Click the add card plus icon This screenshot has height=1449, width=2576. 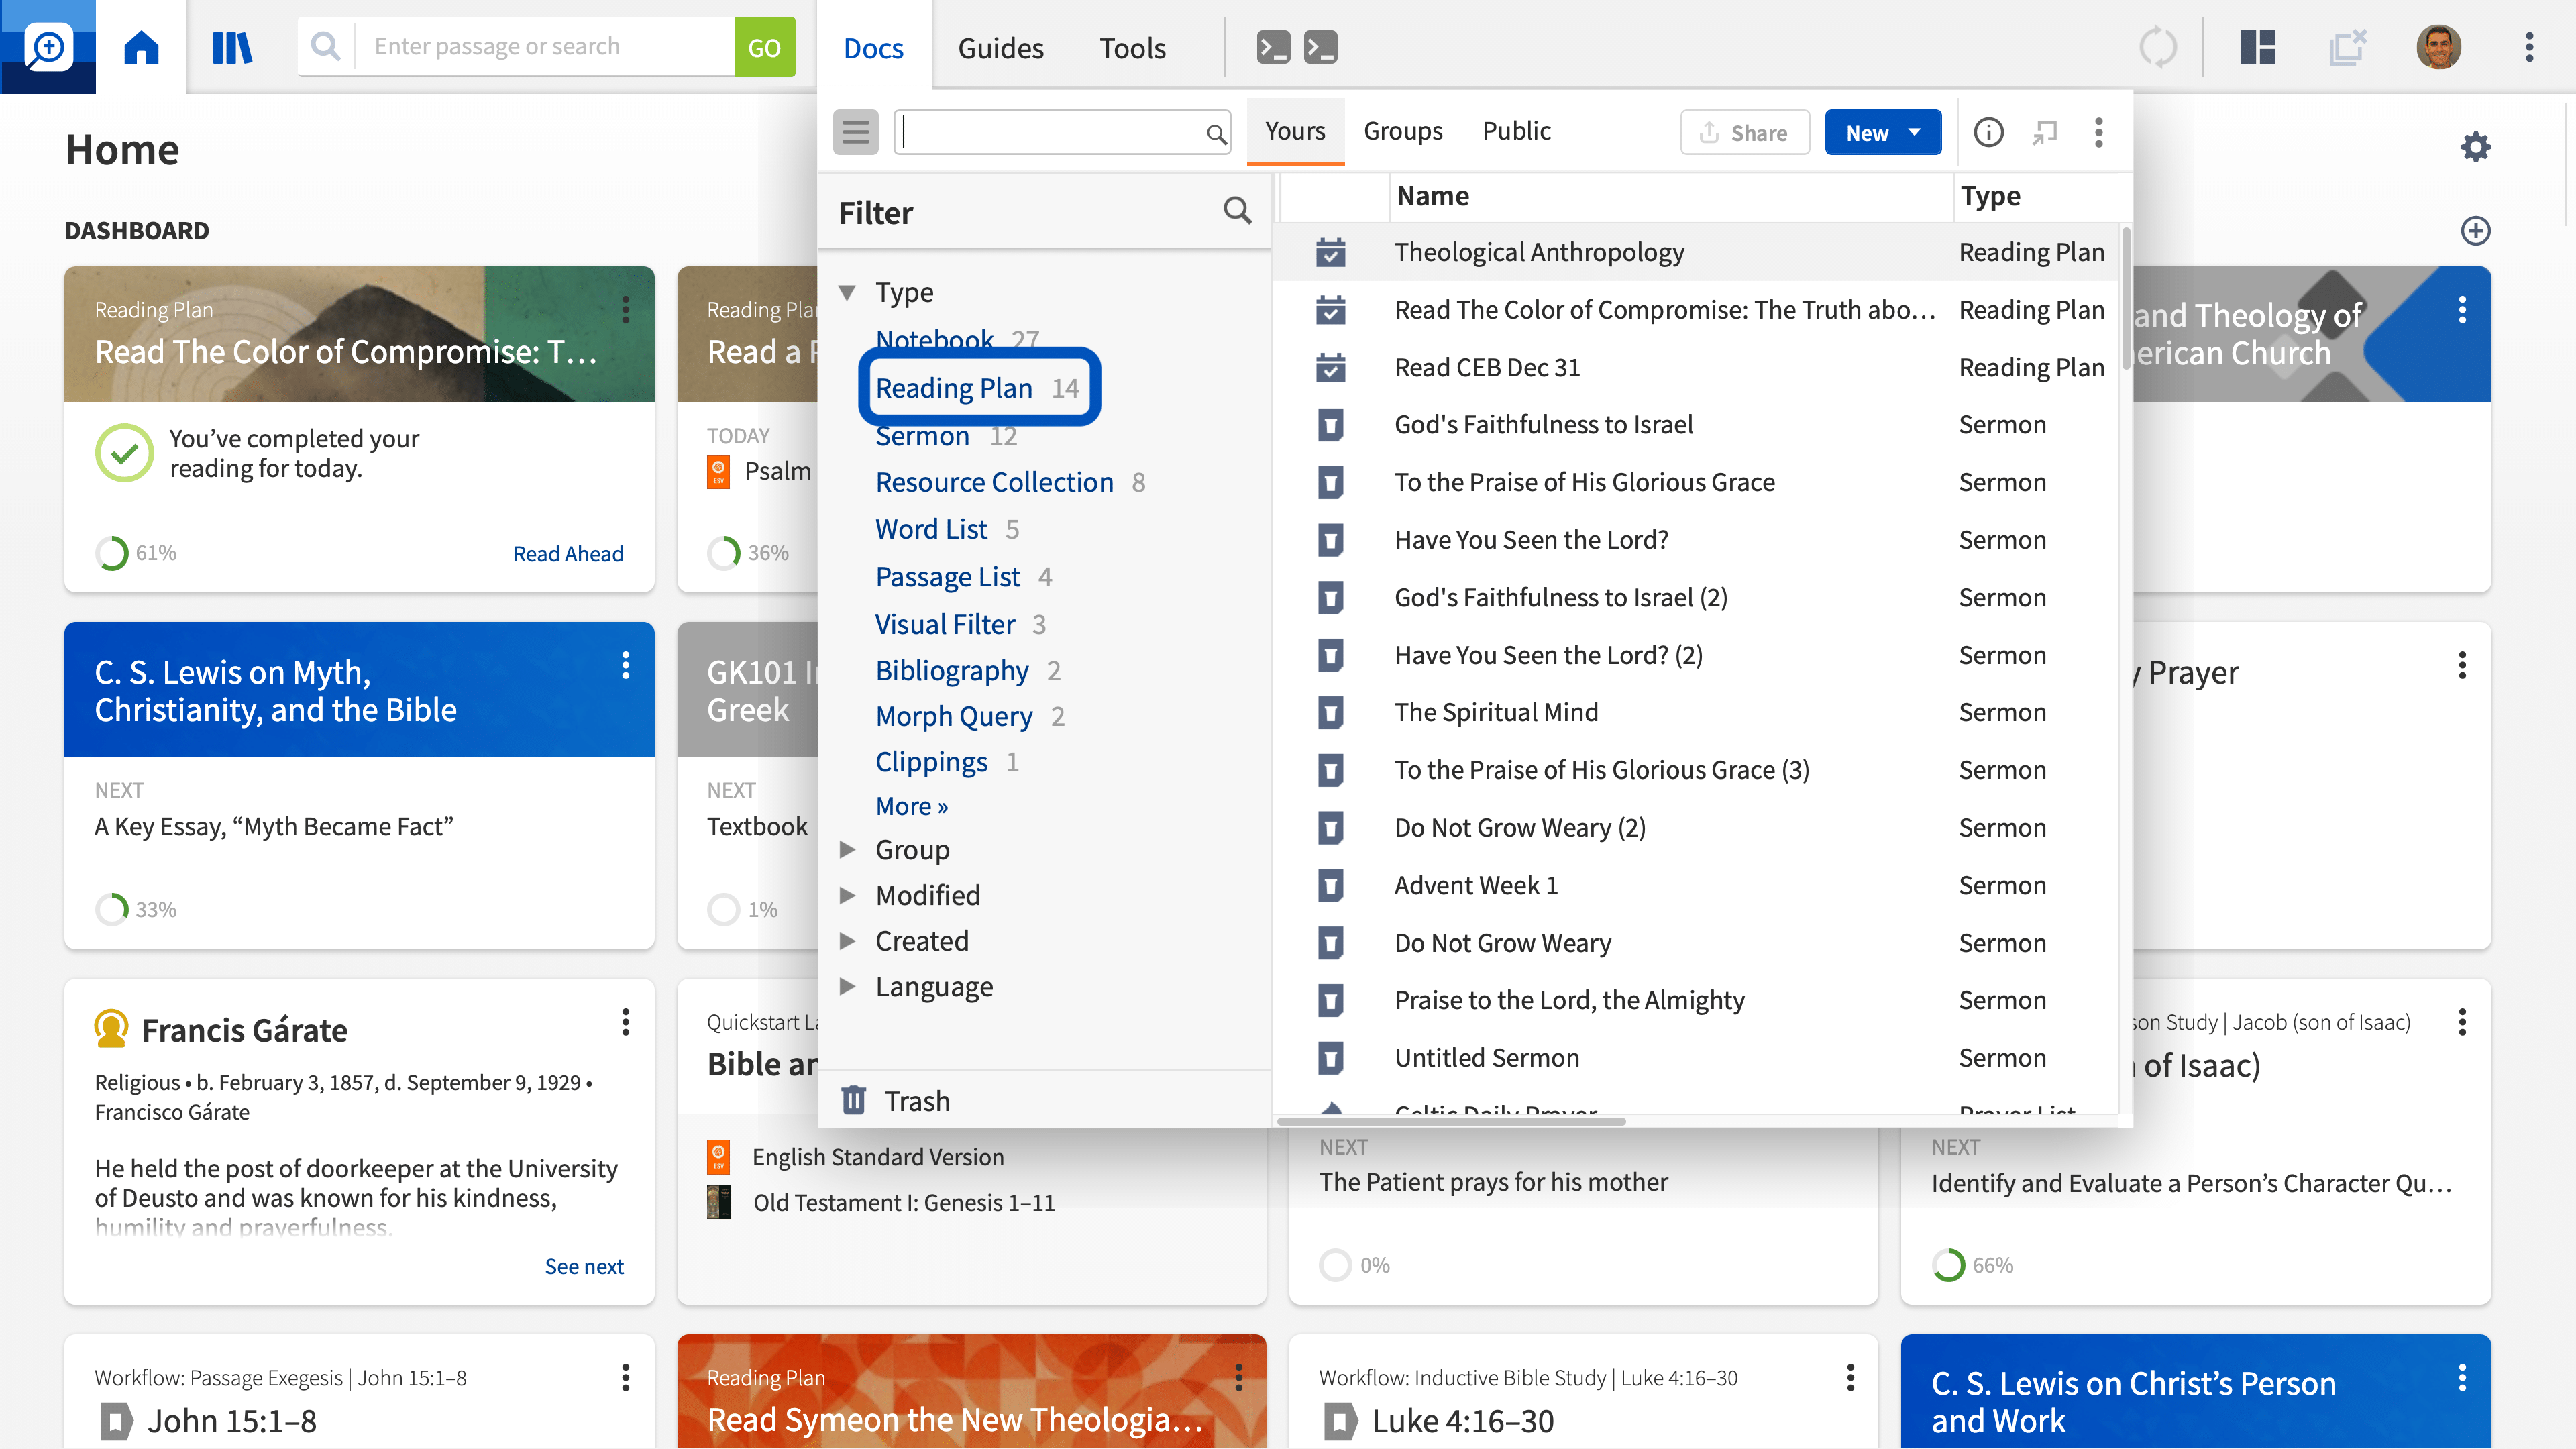[2475, 231]
